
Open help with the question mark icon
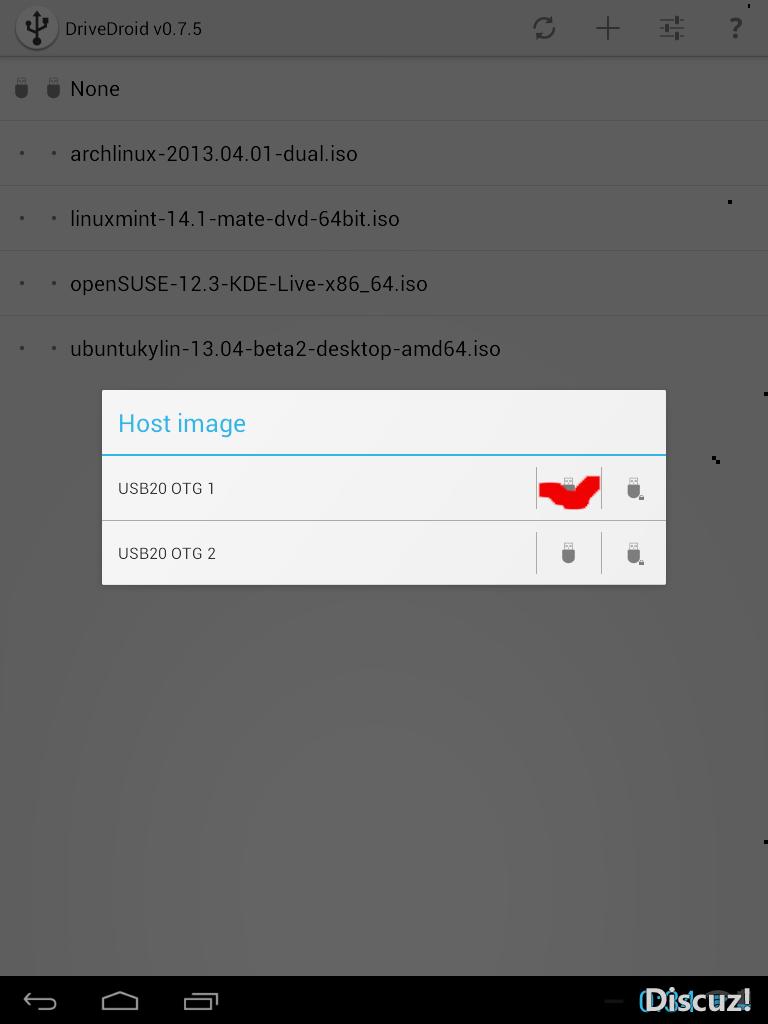click(735, 28)
